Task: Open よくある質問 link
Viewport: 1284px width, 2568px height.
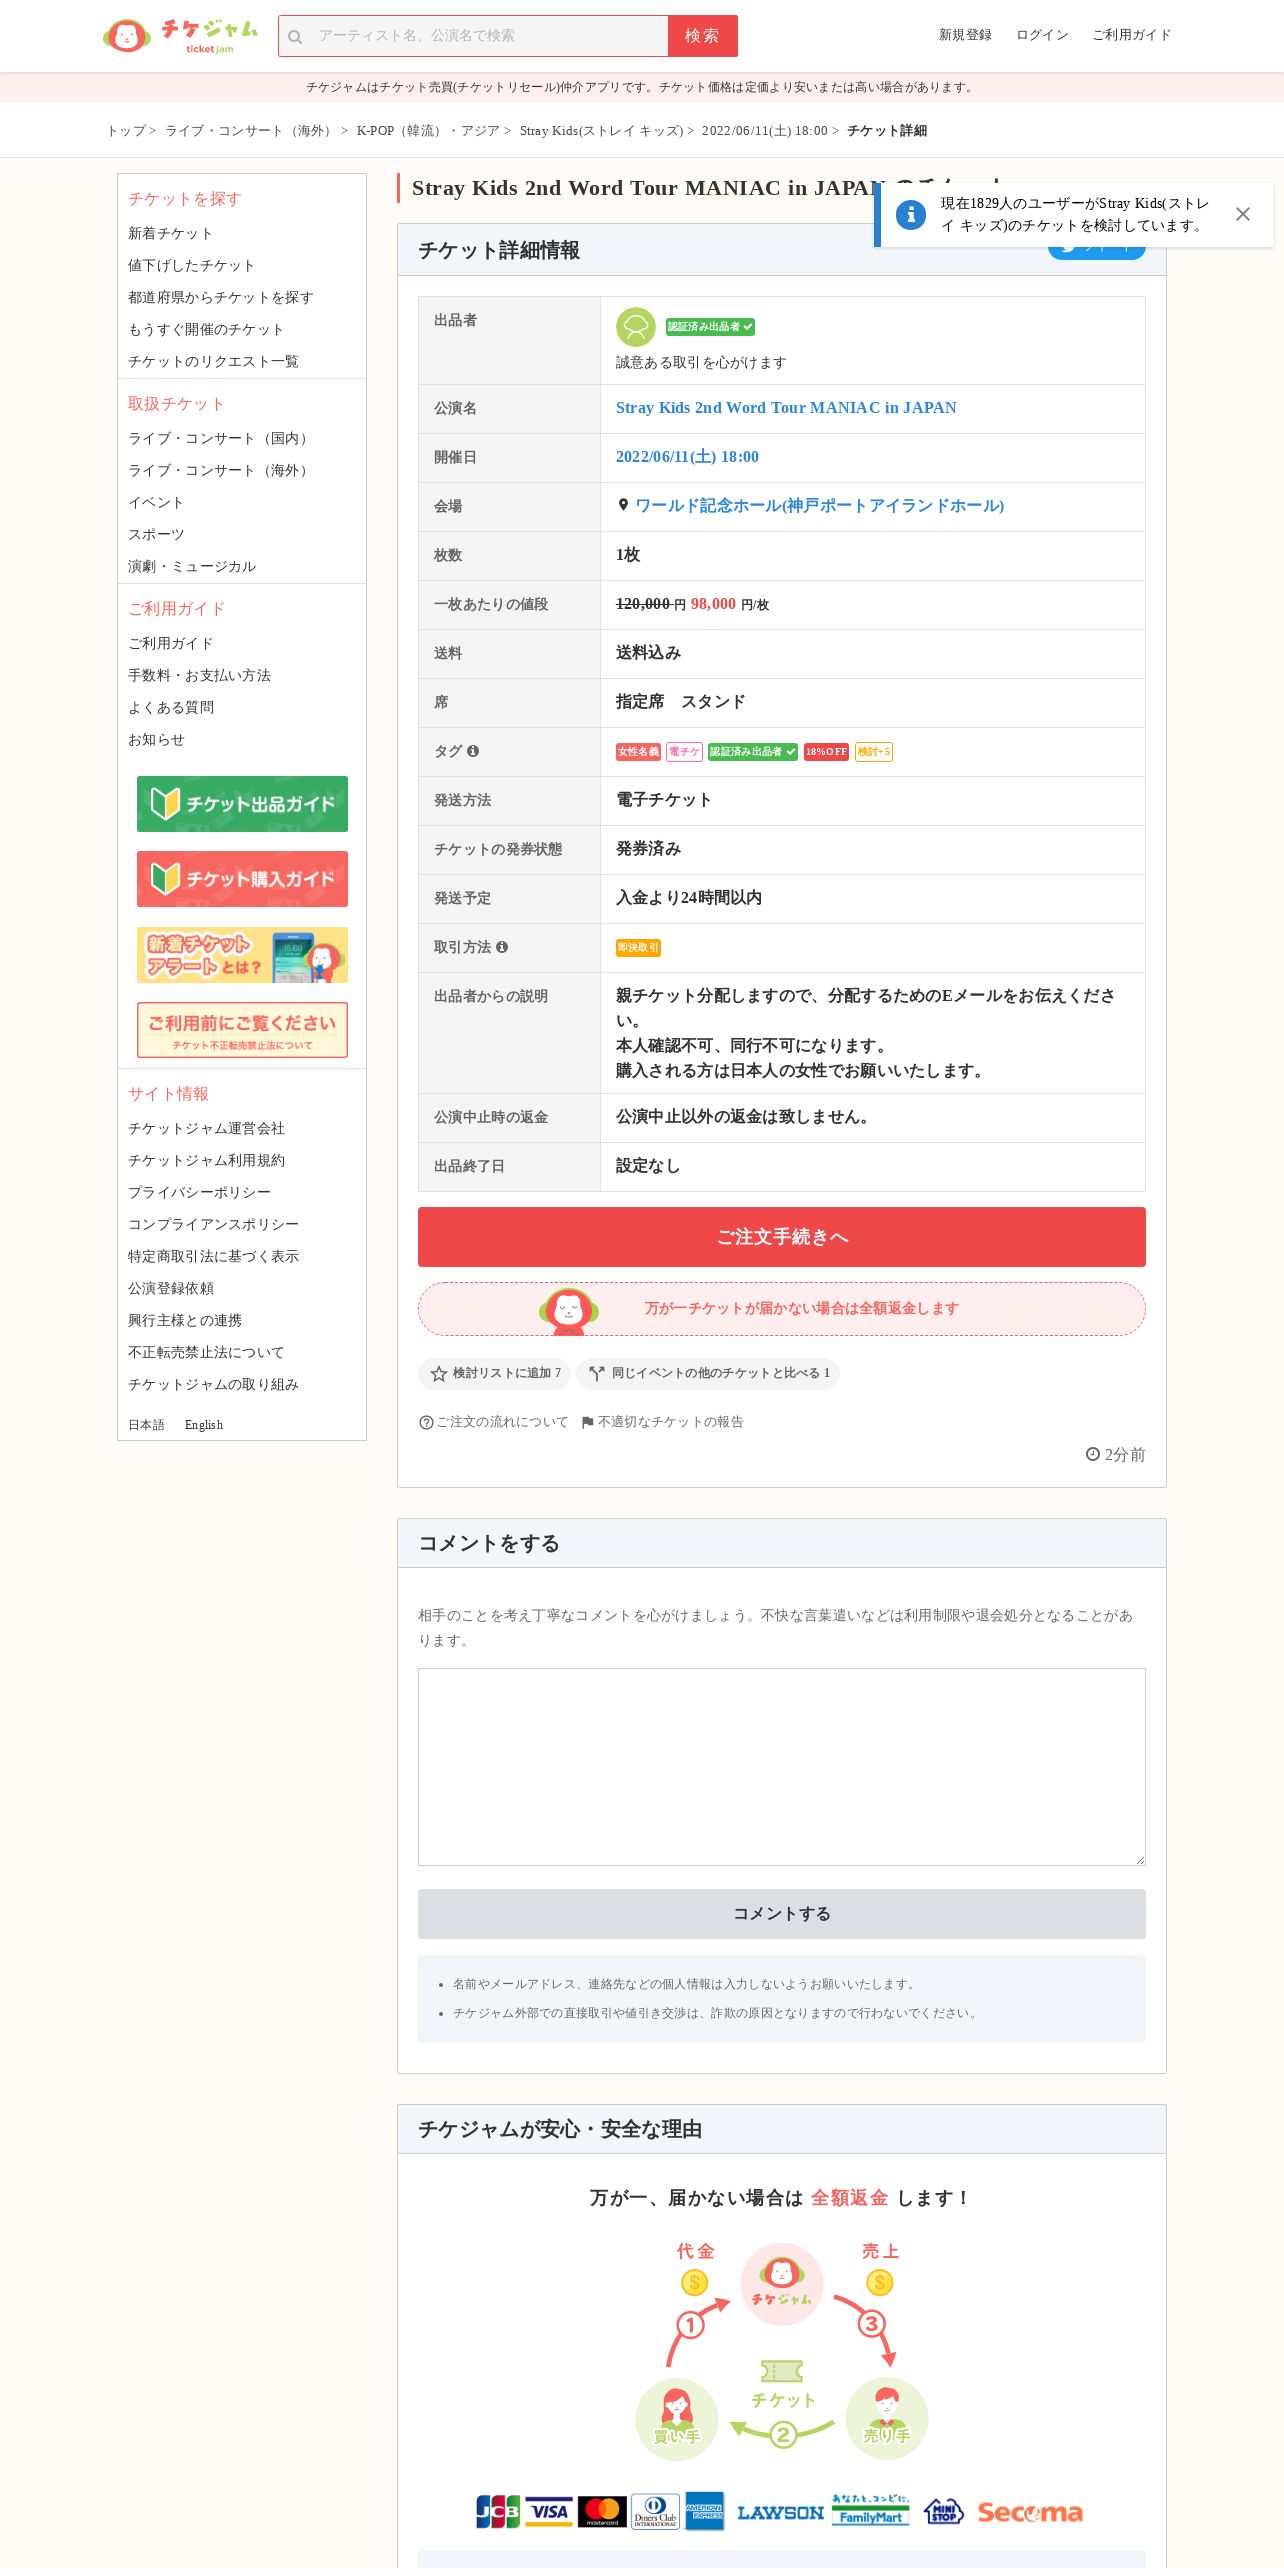Action: [x=171, y=707]
